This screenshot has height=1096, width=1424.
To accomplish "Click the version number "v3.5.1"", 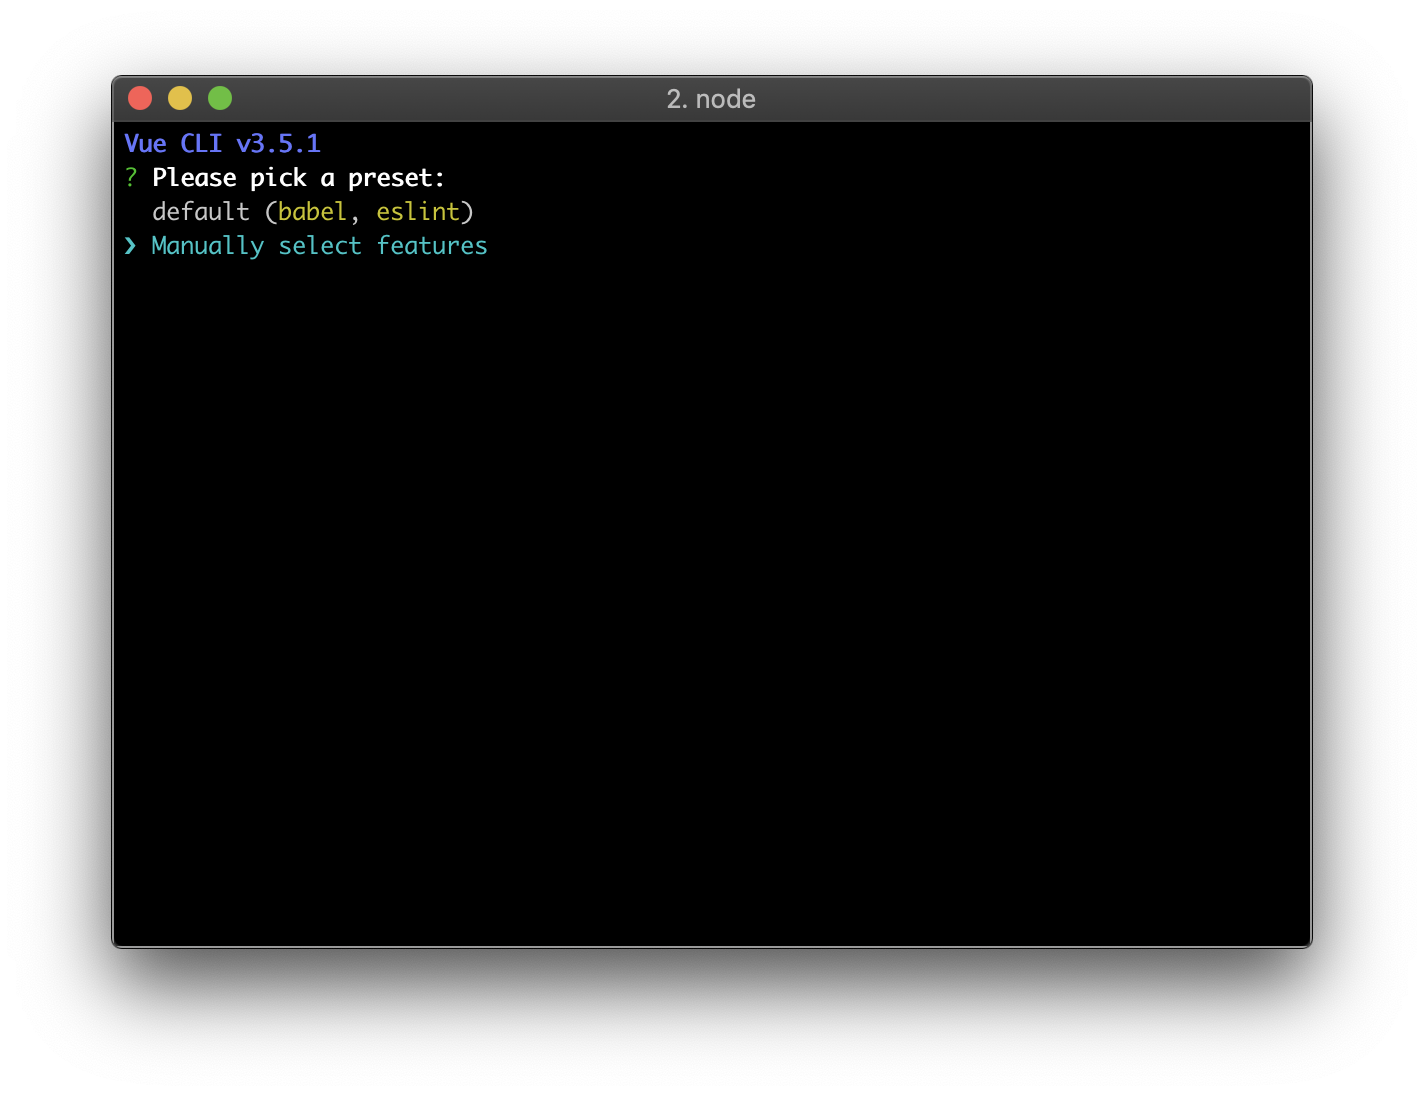I will pyautogui.click(x=278, y=144).
